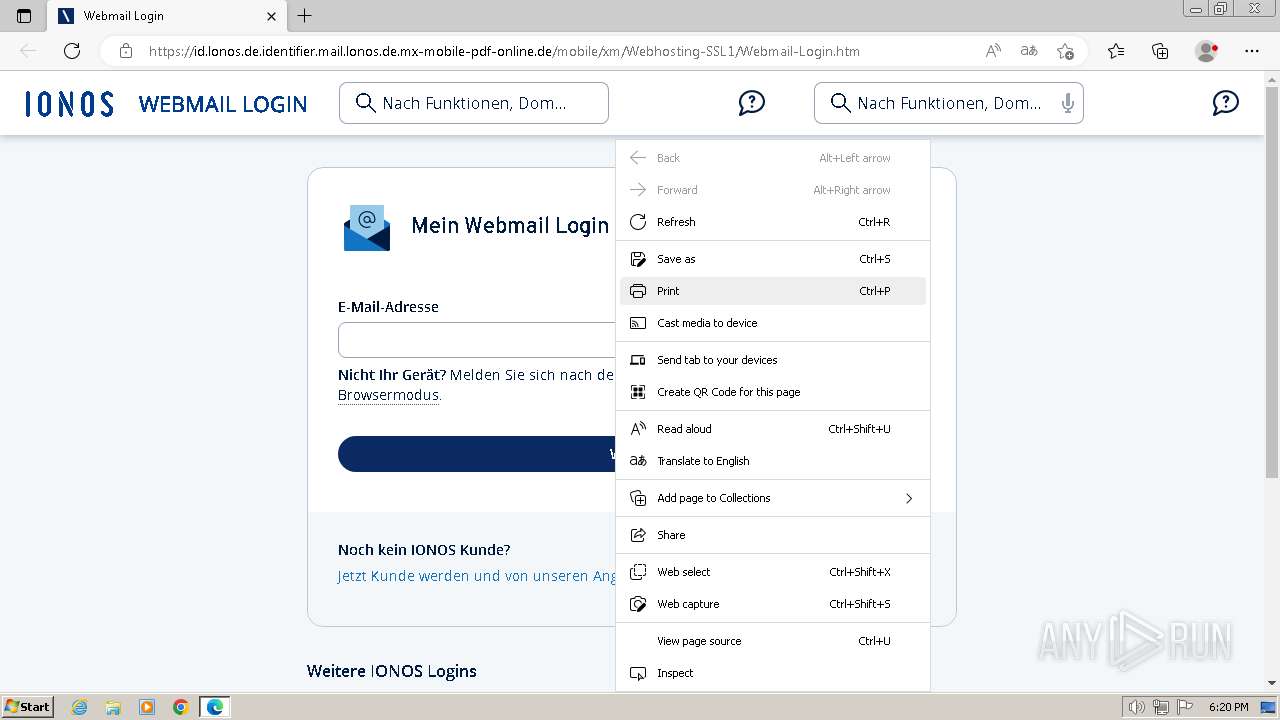Click the tab actions menu icon
The width and height of the screenshot is (1280, 720).
point(24,16)
